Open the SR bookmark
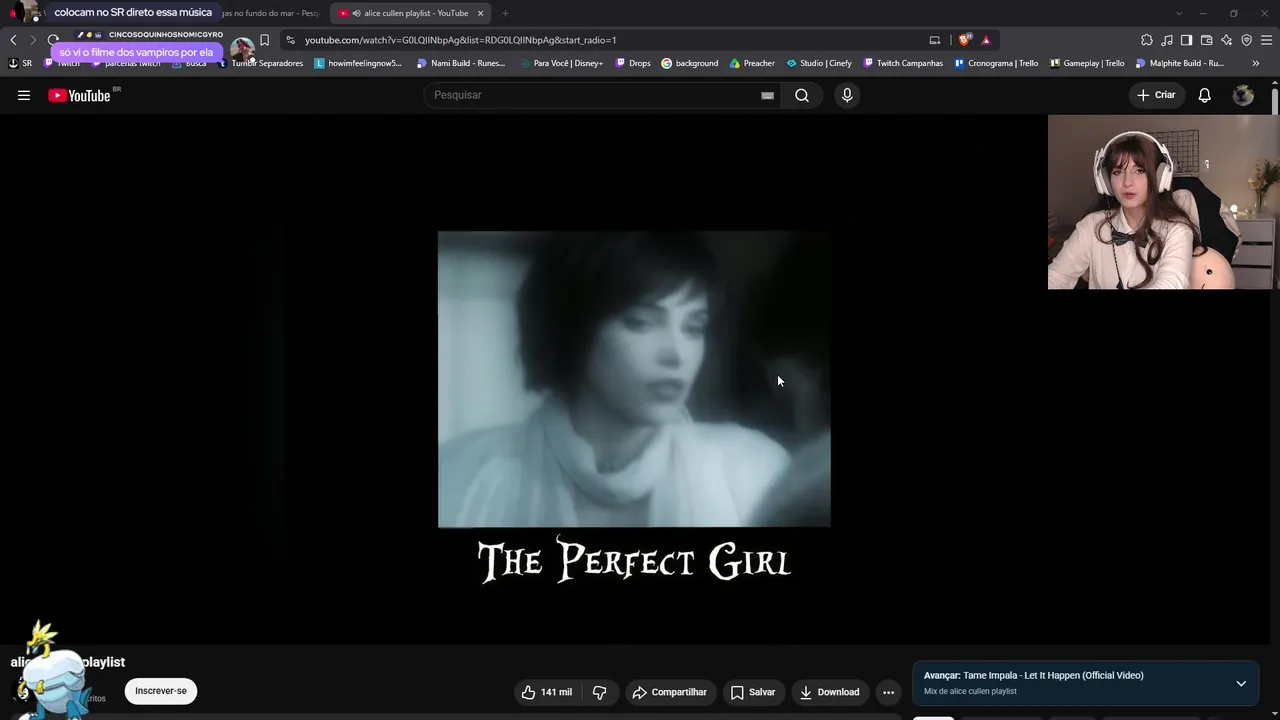 coord(20,63)
